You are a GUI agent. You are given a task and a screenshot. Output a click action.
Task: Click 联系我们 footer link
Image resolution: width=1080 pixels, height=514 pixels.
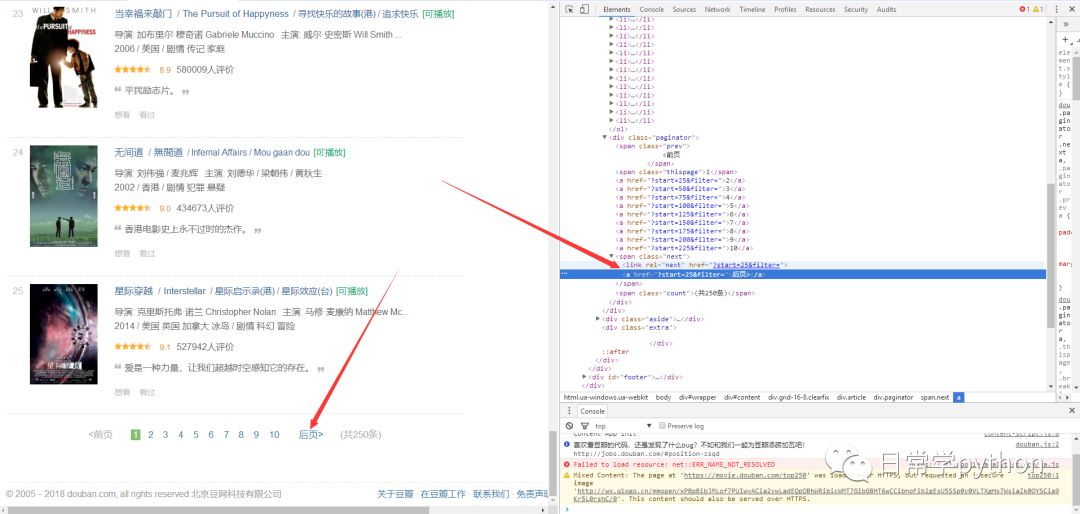491,494
